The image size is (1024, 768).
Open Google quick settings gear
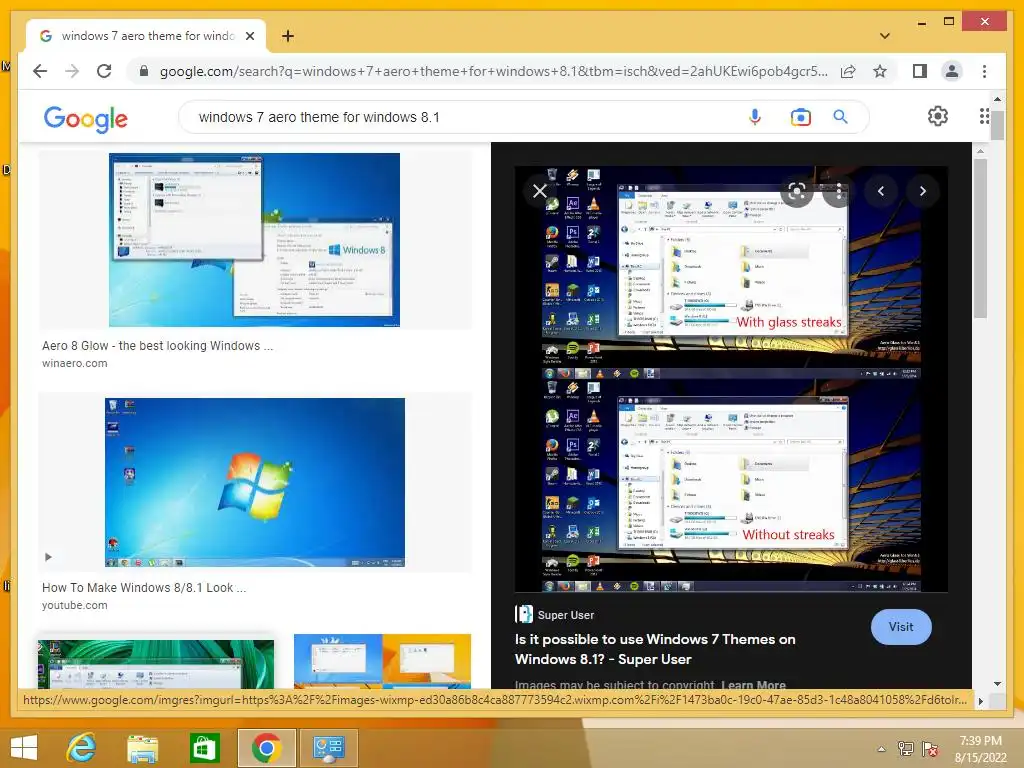pos(938,116)
